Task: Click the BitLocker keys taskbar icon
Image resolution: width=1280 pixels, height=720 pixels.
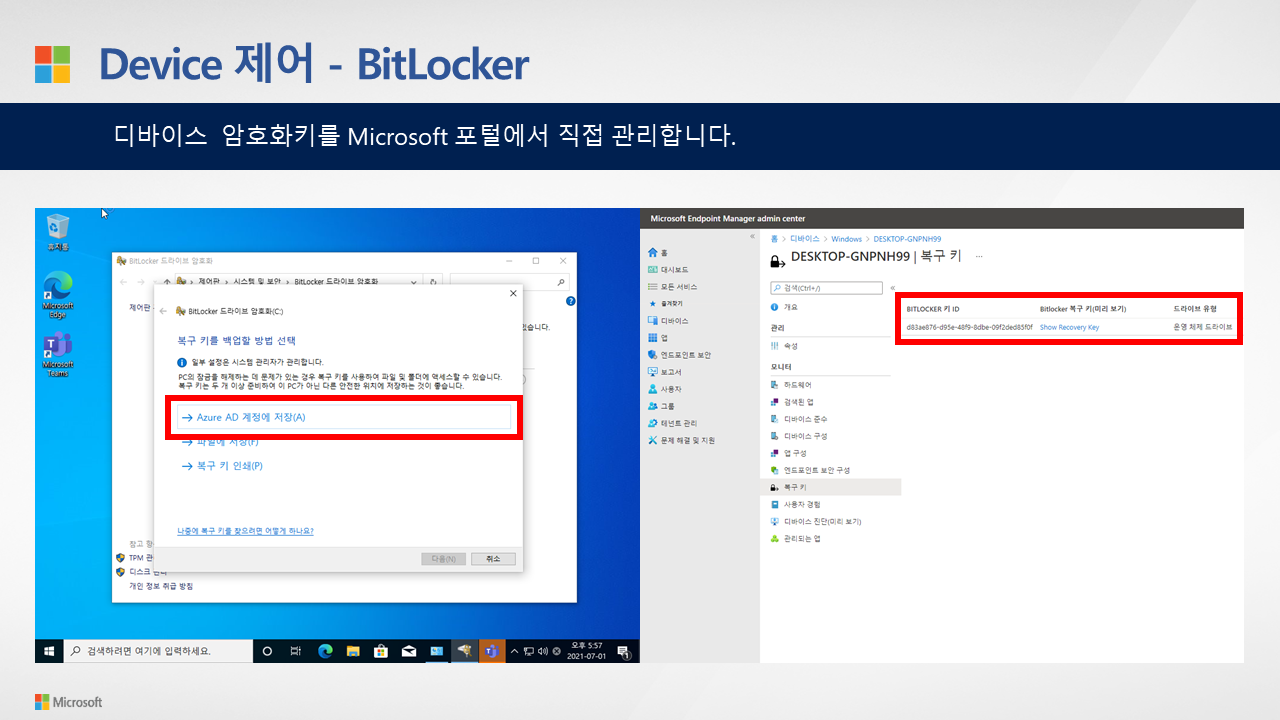Action: pos(464,651)
